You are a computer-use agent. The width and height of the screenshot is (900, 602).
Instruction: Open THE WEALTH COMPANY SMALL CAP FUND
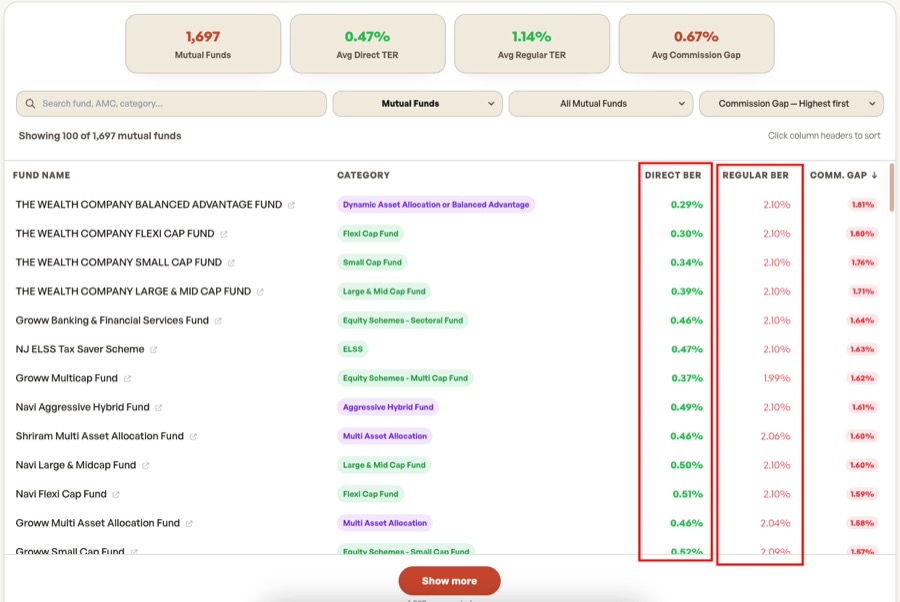coord(118,262)
